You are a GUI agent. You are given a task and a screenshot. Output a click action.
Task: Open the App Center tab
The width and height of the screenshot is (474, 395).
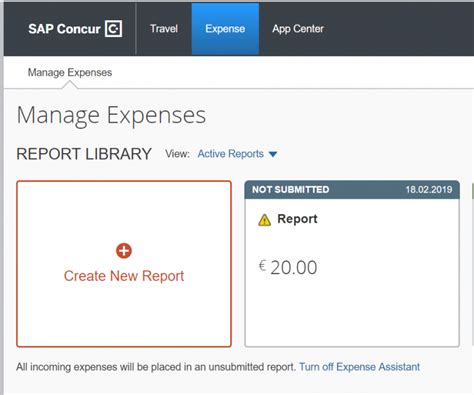(298, 29)
